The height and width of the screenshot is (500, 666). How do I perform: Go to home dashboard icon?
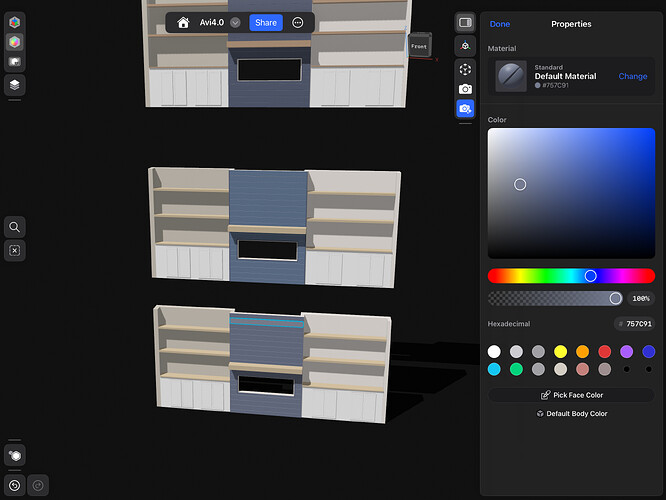[x=183, y=23]
